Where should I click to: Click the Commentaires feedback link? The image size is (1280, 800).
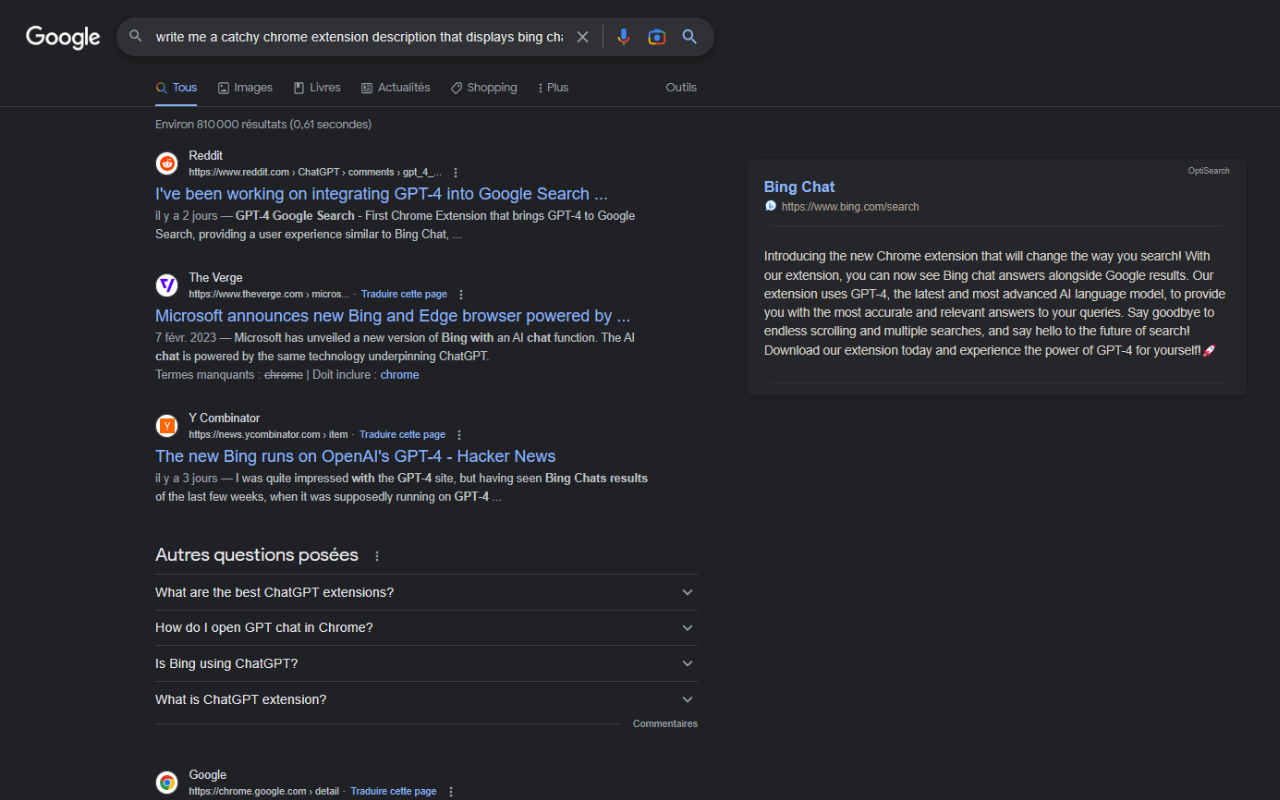point(665,723)
